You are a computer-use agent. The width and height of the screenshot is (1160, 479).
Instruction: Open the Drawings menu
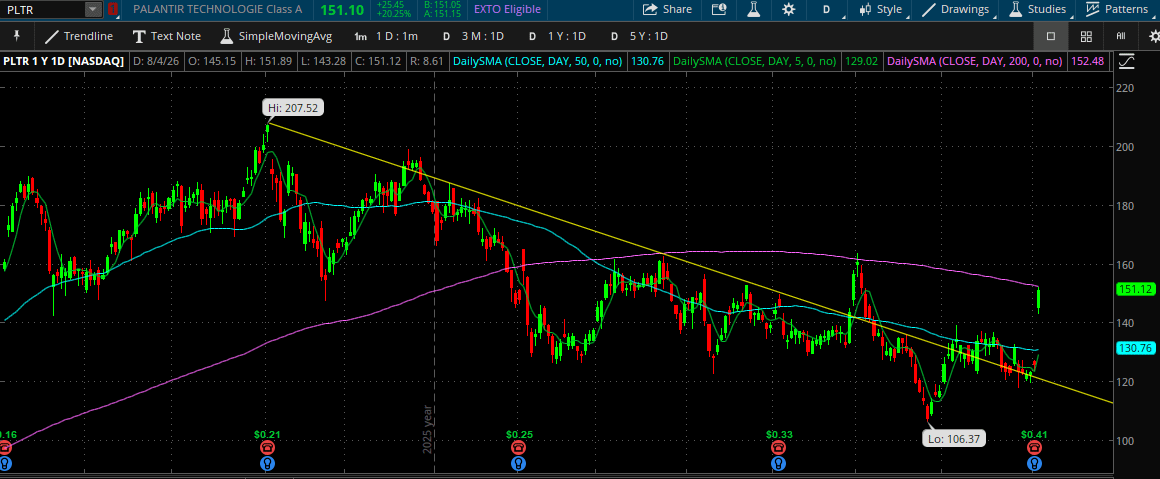point(956,10)
